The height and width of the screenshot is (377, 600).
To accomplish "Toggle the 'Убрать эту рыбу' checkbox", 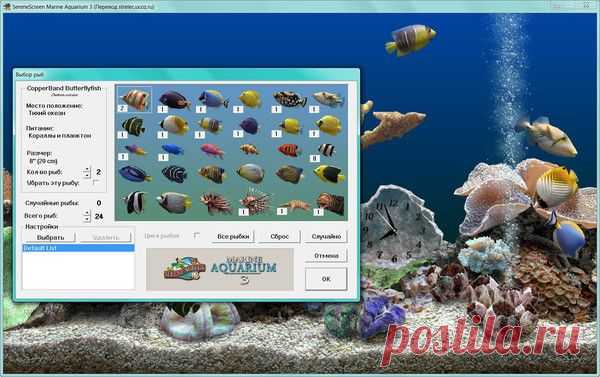I will tap(96, 183).
